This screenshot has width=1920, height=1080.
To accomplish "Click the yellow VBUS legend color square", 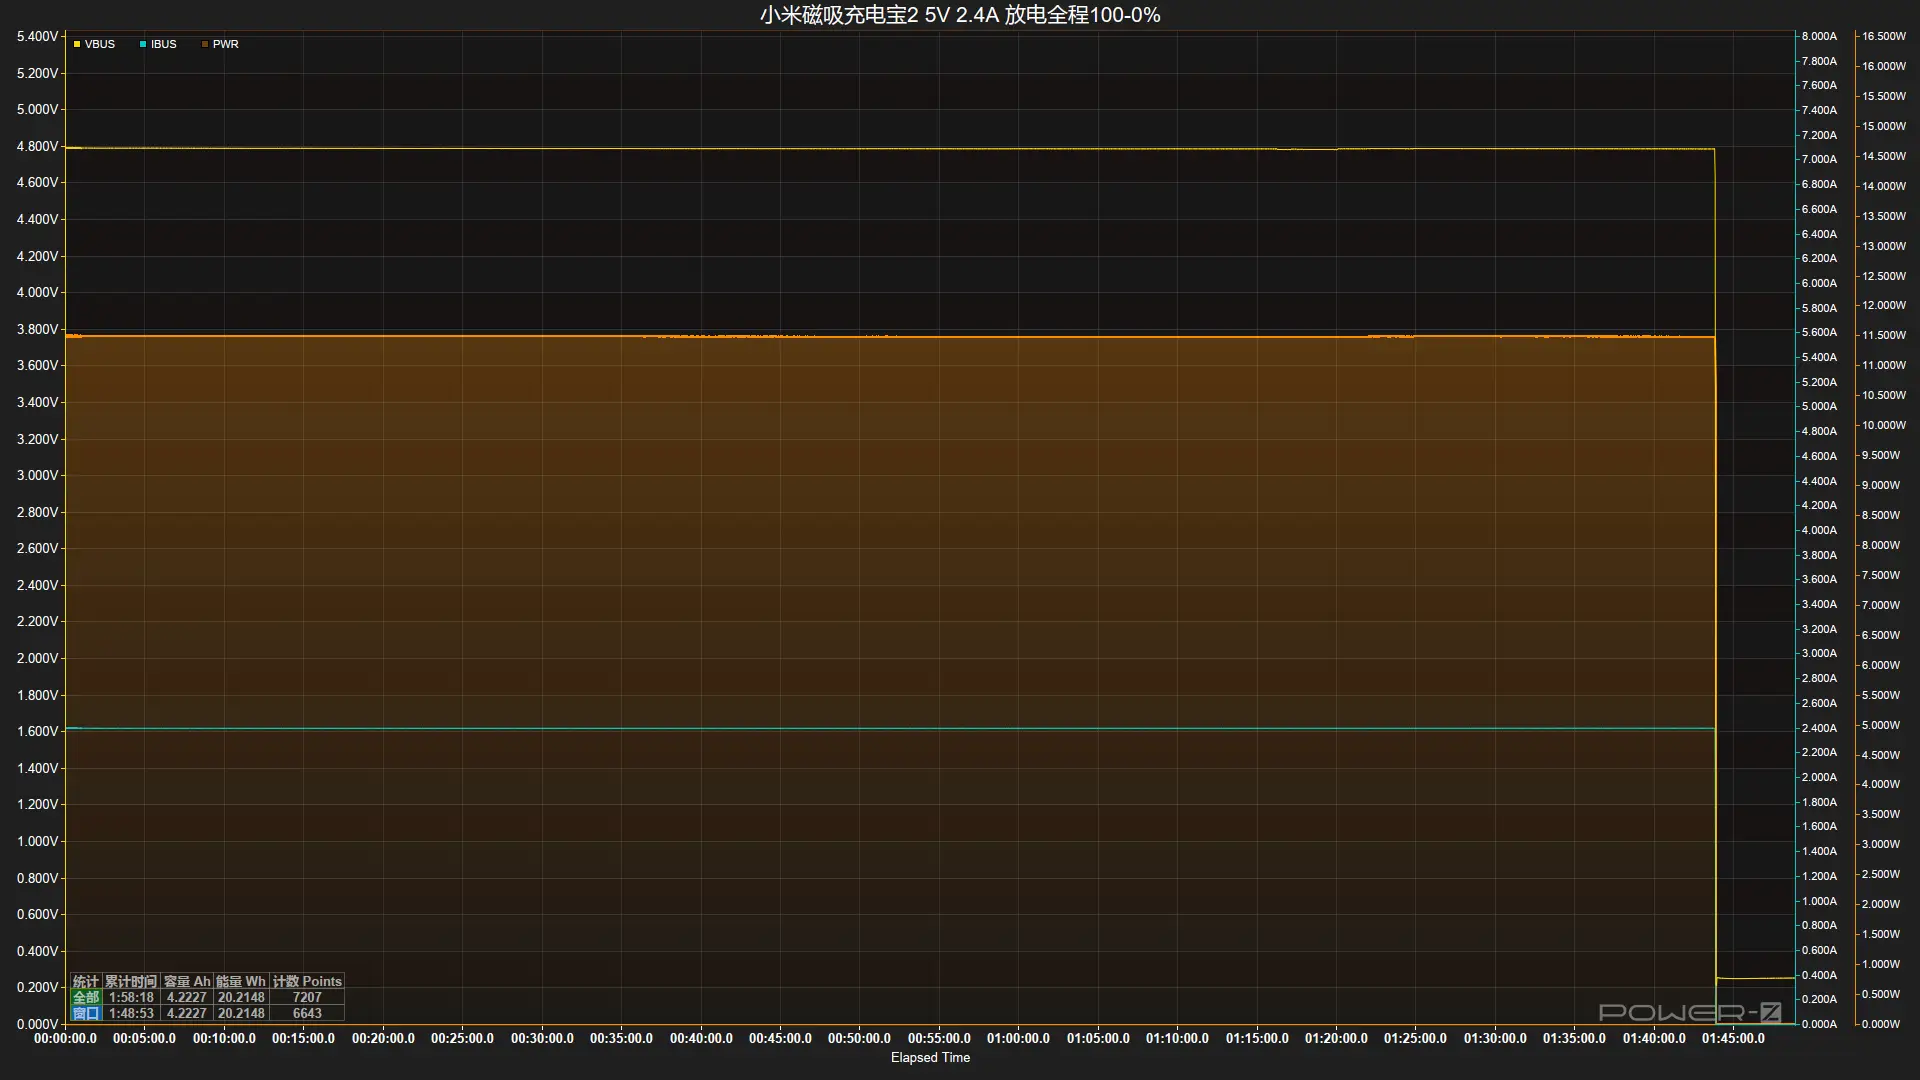I will coord(77,44).
